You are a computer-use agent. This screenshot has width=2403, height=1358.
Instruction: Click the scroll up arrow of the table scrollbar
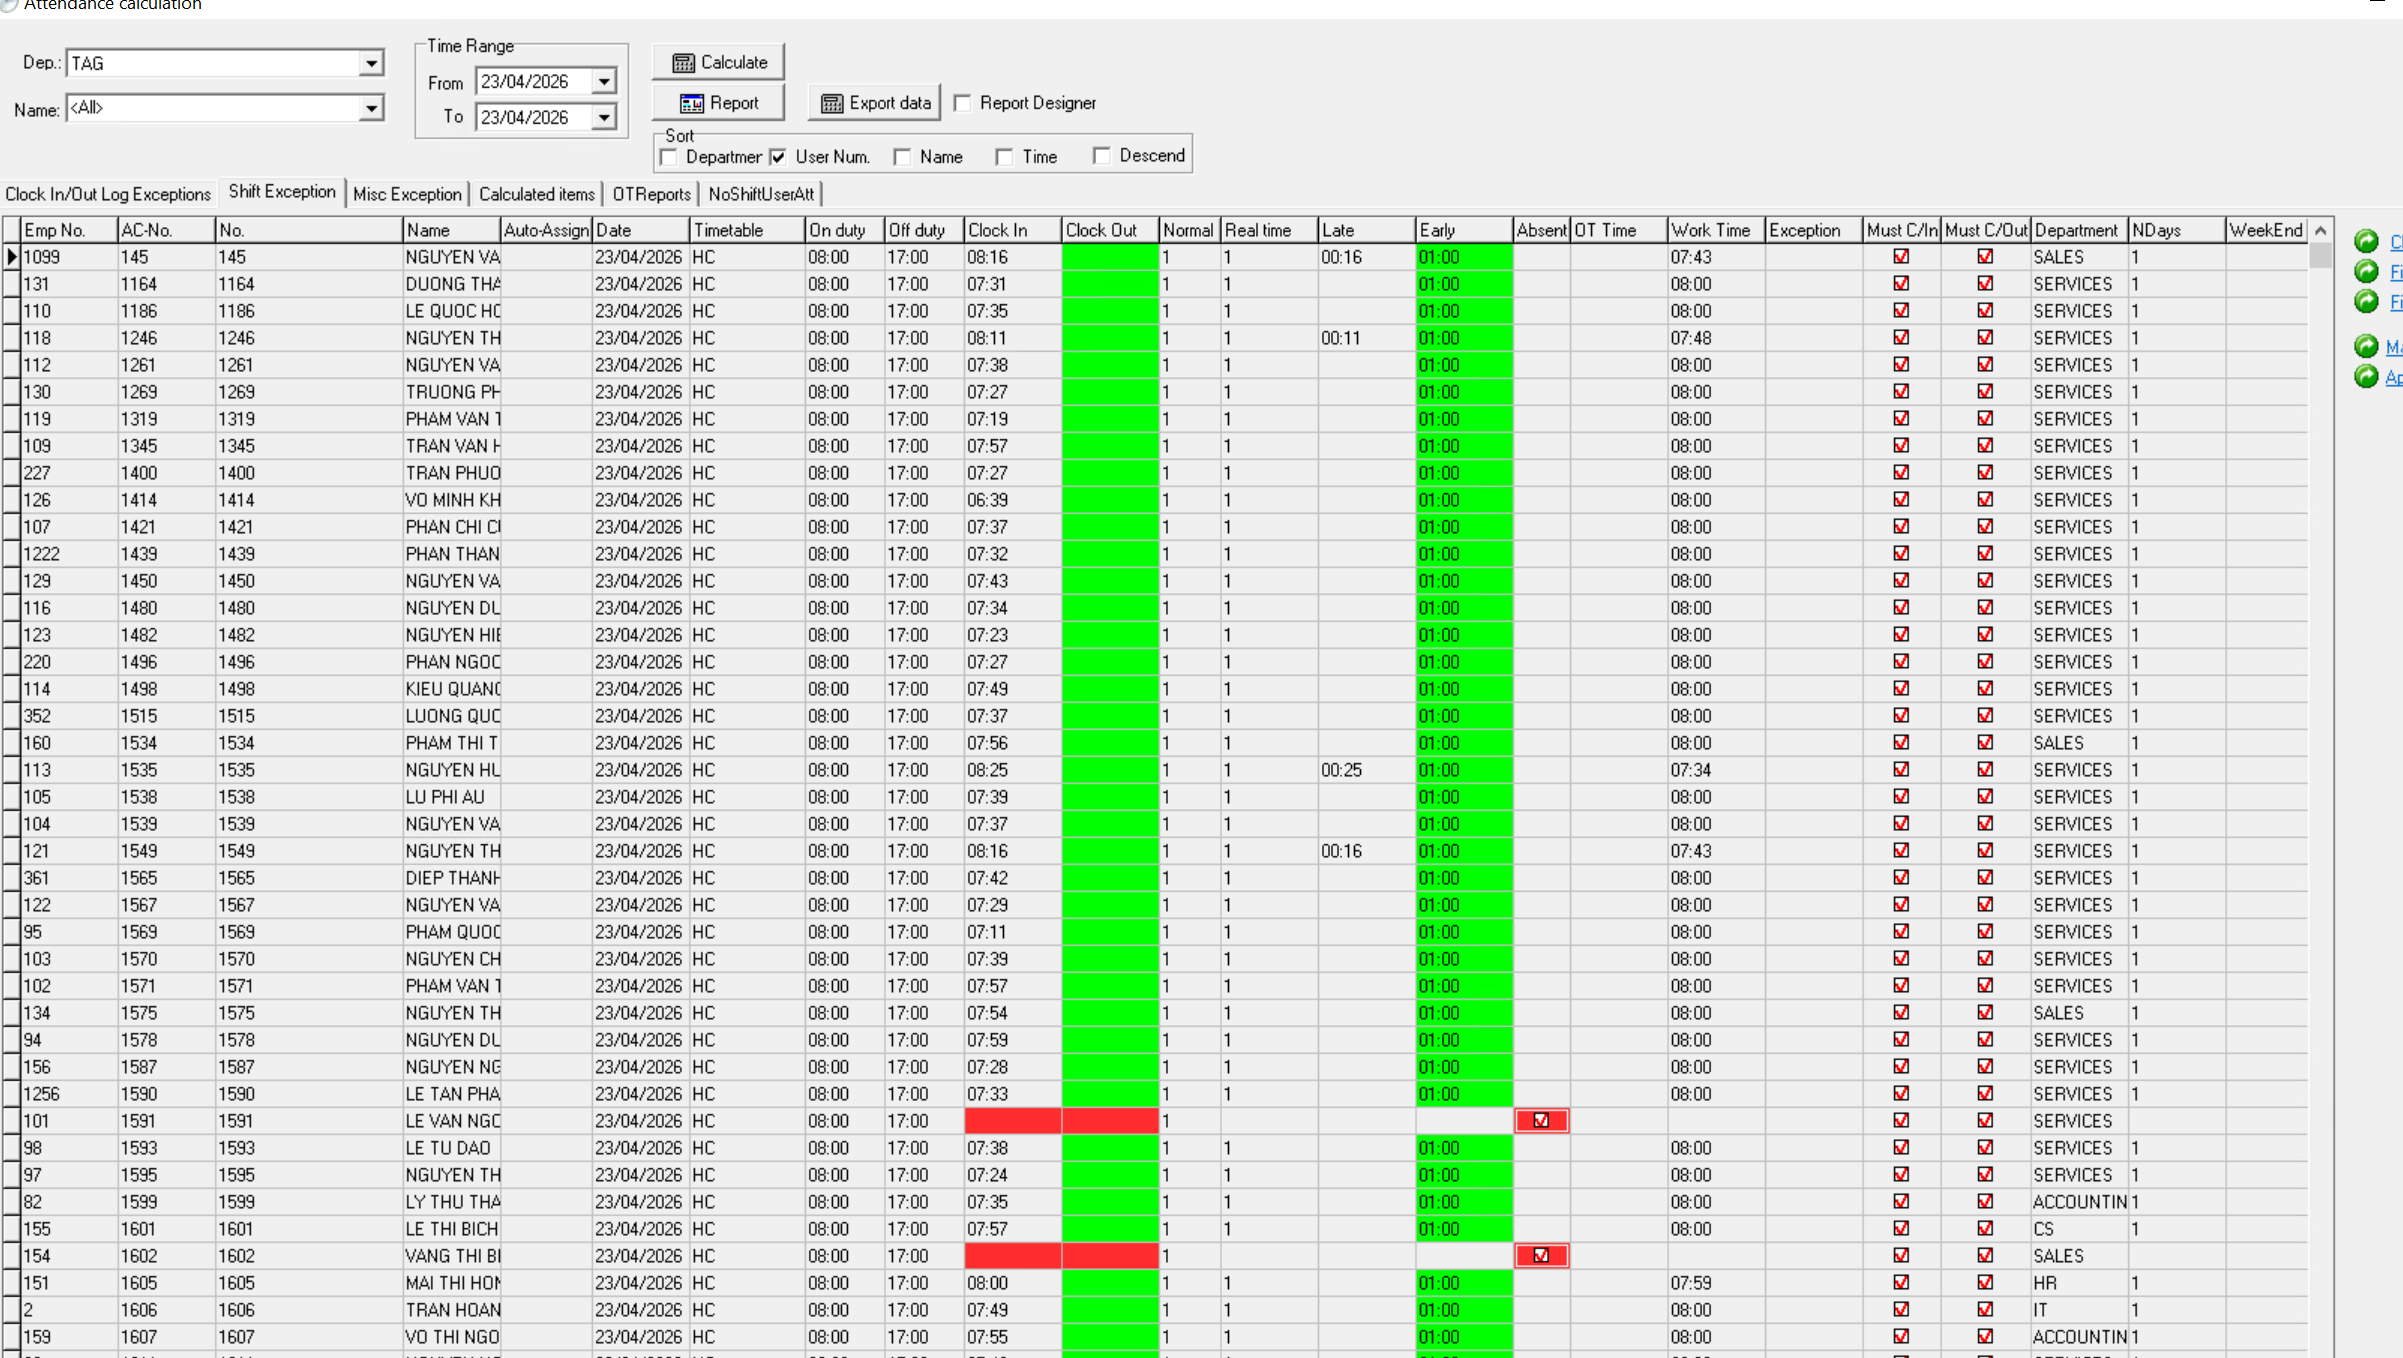2320,231
